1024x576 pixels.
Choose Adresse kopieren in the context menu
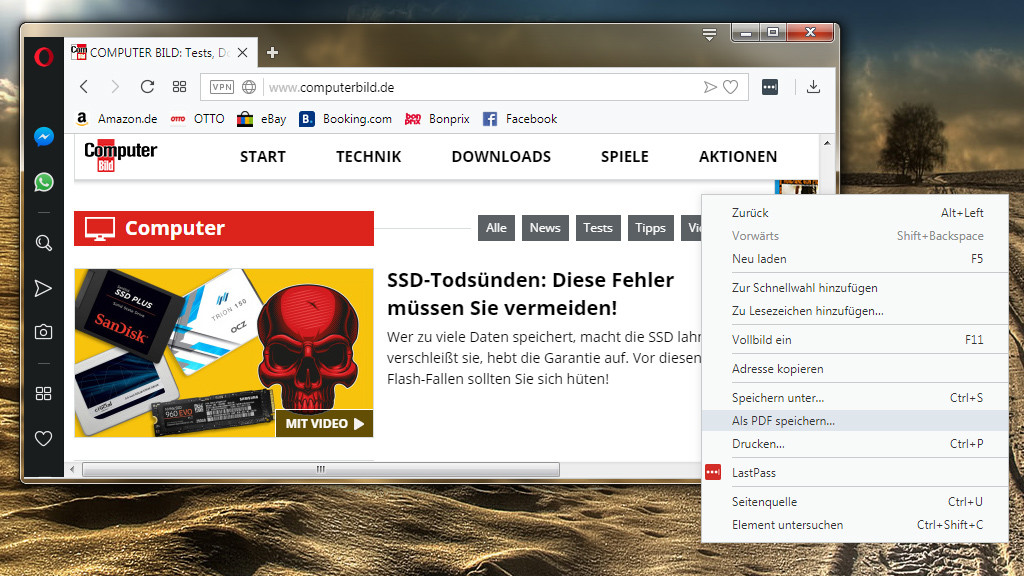[855, 369]
